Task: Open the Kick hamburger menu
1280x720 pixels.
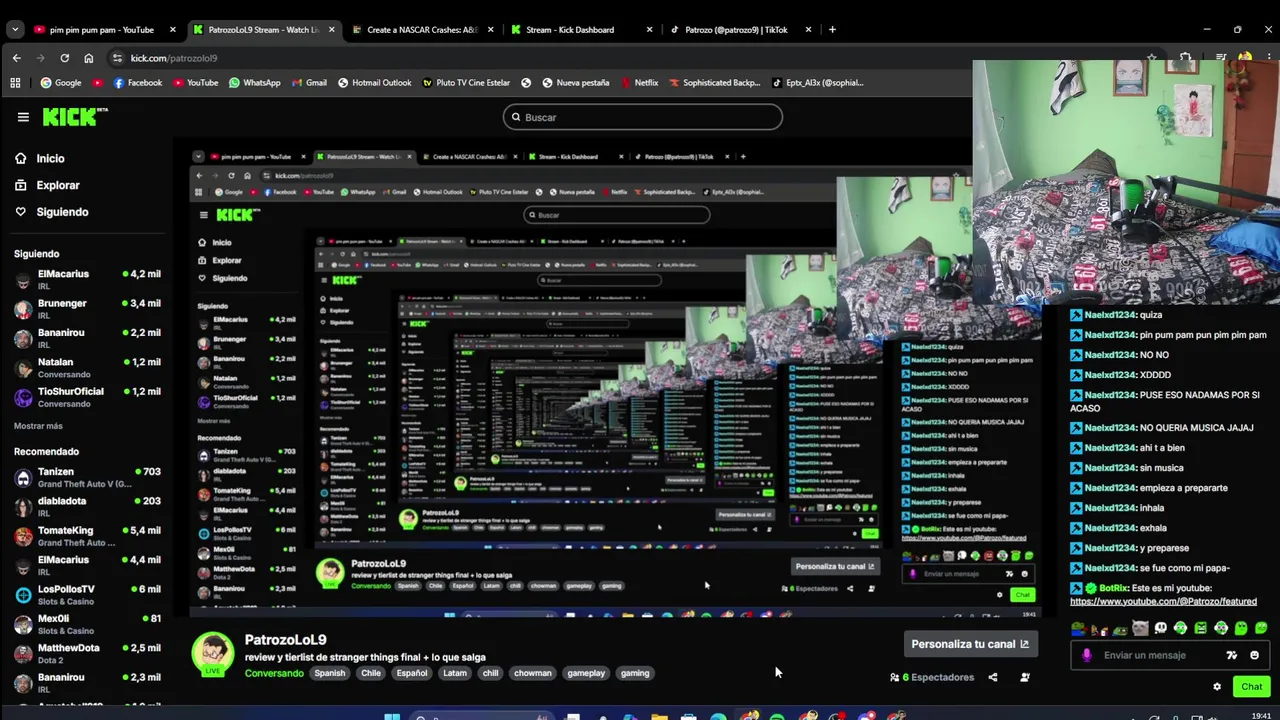Action: [x=23, y=117]
